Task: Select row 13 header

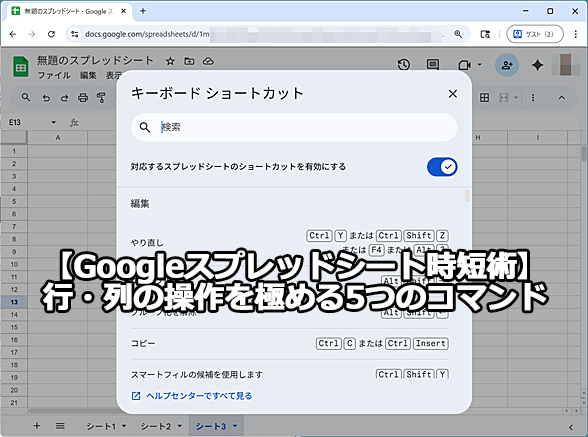Action: (x=14, y=302)
